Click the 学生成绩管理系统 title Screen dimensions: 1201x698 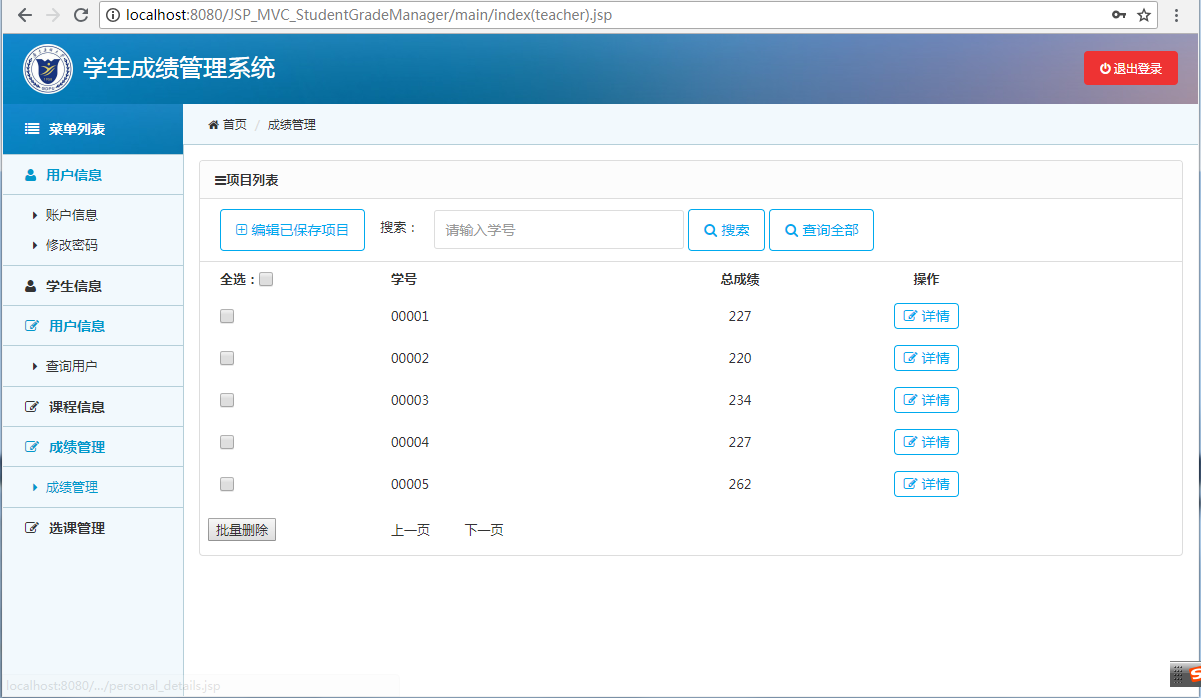[179, 68]
